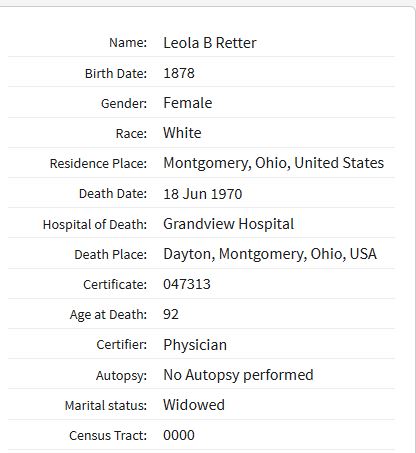Click the Census Tract label
The width and height of the screenshot is (416, 453).
pyautogui.click(x=108, y=436)
